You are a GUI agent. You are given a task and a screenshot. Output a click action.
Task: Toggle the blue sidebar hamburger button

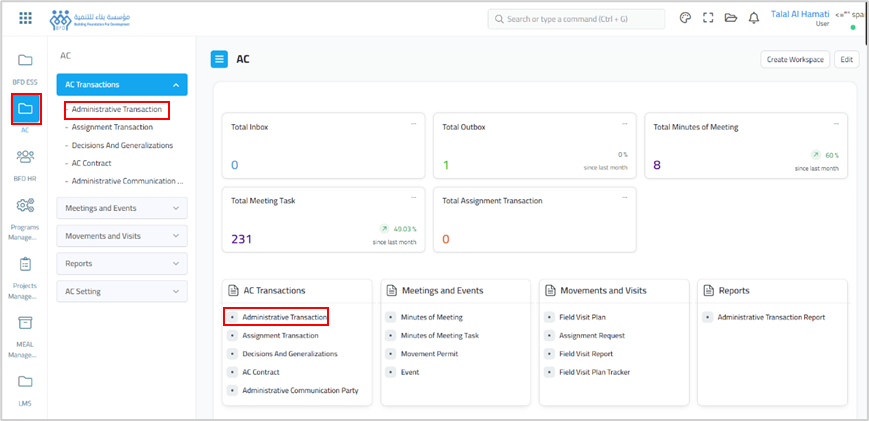219,59
